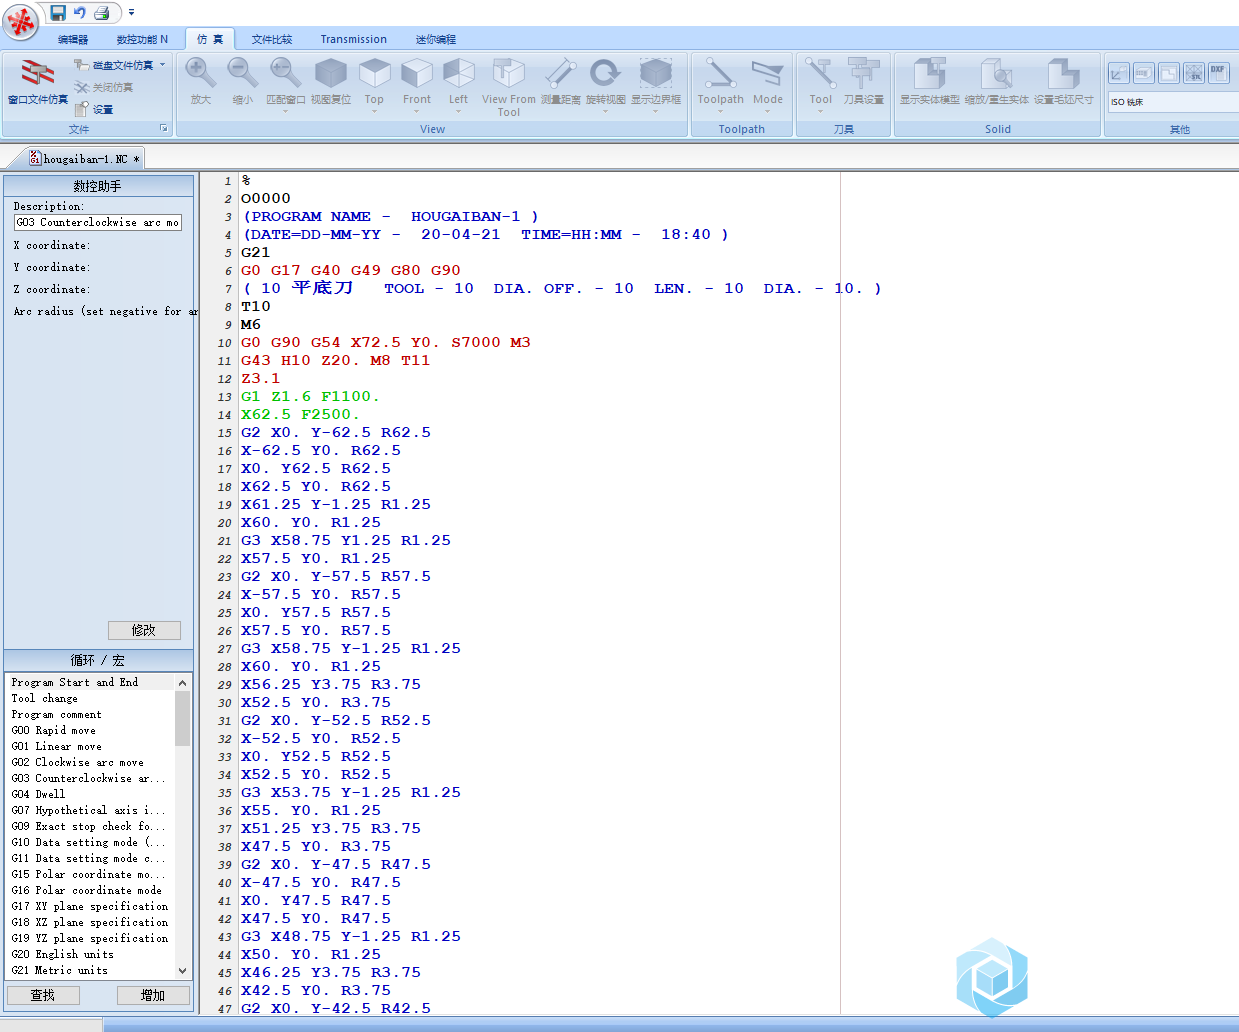This screenshot has width=1239, height=1032.
Task: Select the Top view cube
Action: coord(374,75)
